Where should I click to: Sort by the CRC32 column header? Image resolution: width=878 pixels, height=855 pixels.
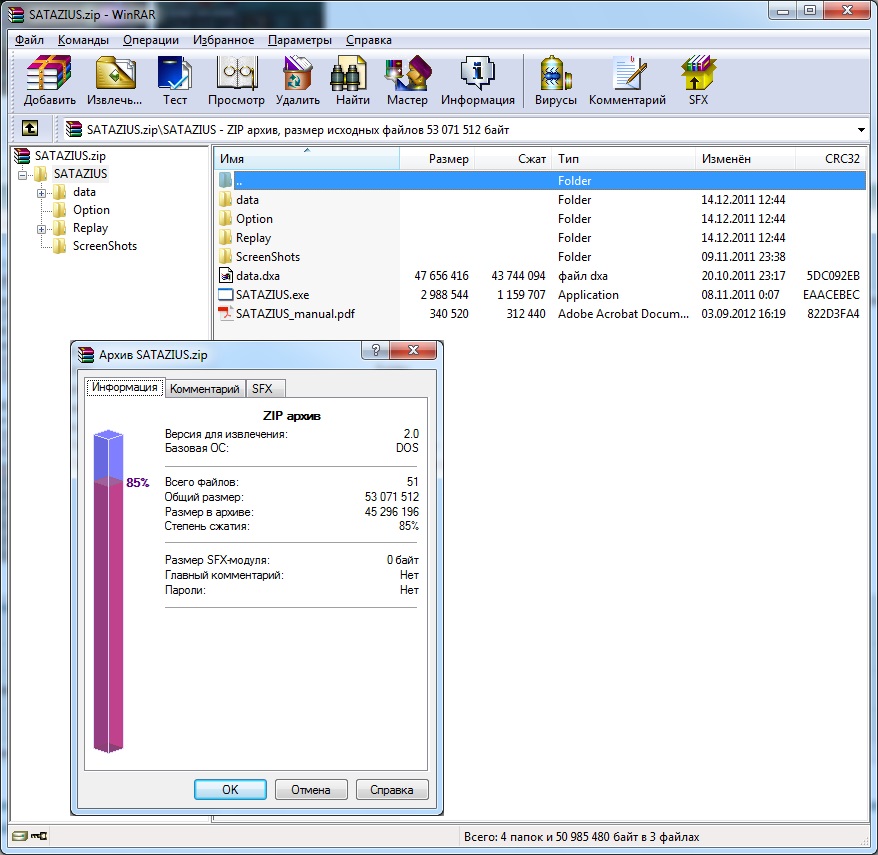pyautogui.click(x=830, y=158)
